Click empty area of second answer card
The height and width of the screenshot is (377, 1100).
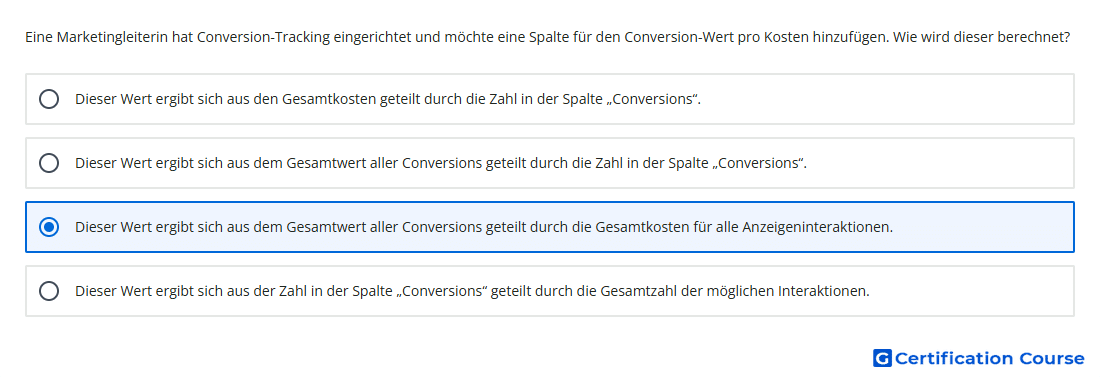(940, 163)
